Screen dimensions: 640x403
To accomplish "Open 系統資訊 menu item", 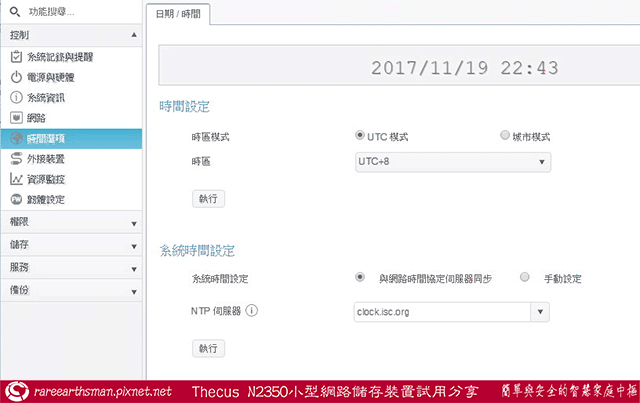I will (x=71, y=98).
